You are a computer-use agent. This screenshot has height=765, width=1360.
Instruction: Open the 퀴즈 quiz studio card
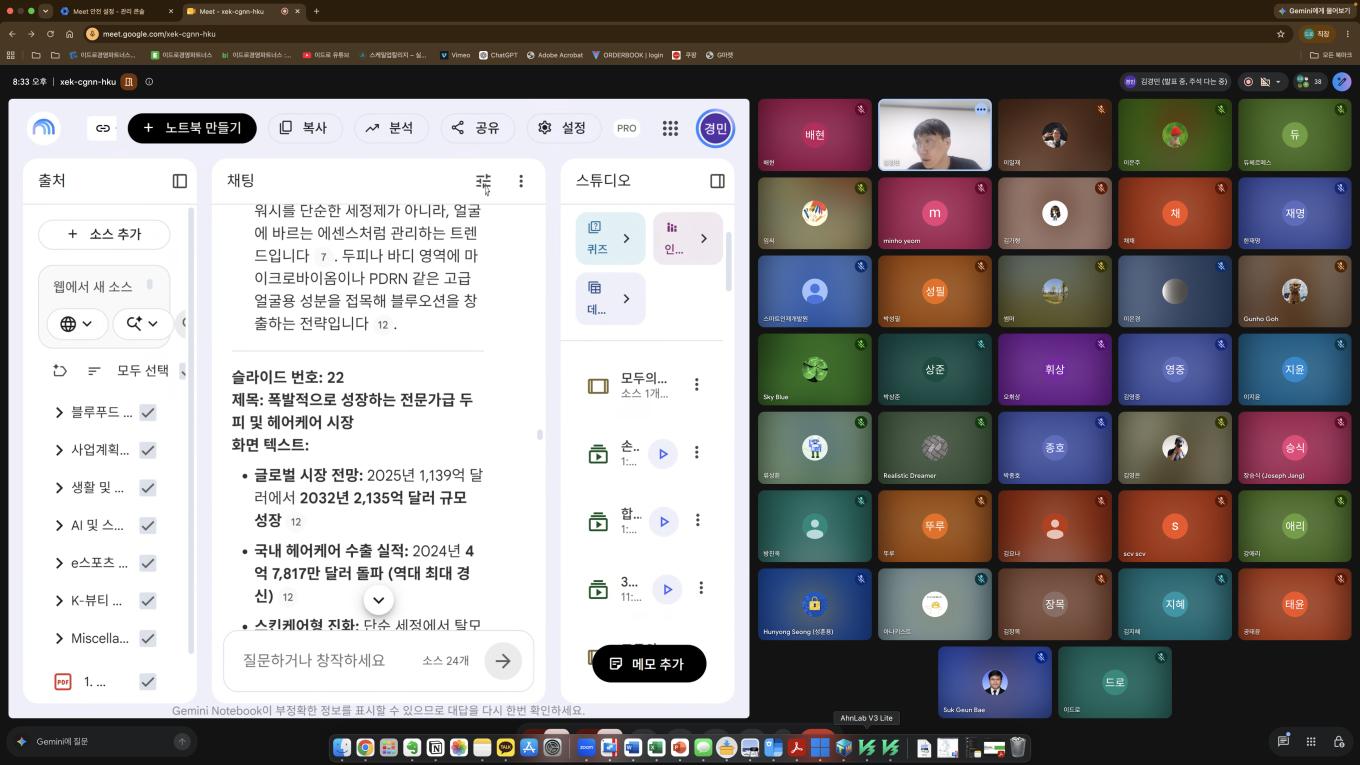(610, 238)
